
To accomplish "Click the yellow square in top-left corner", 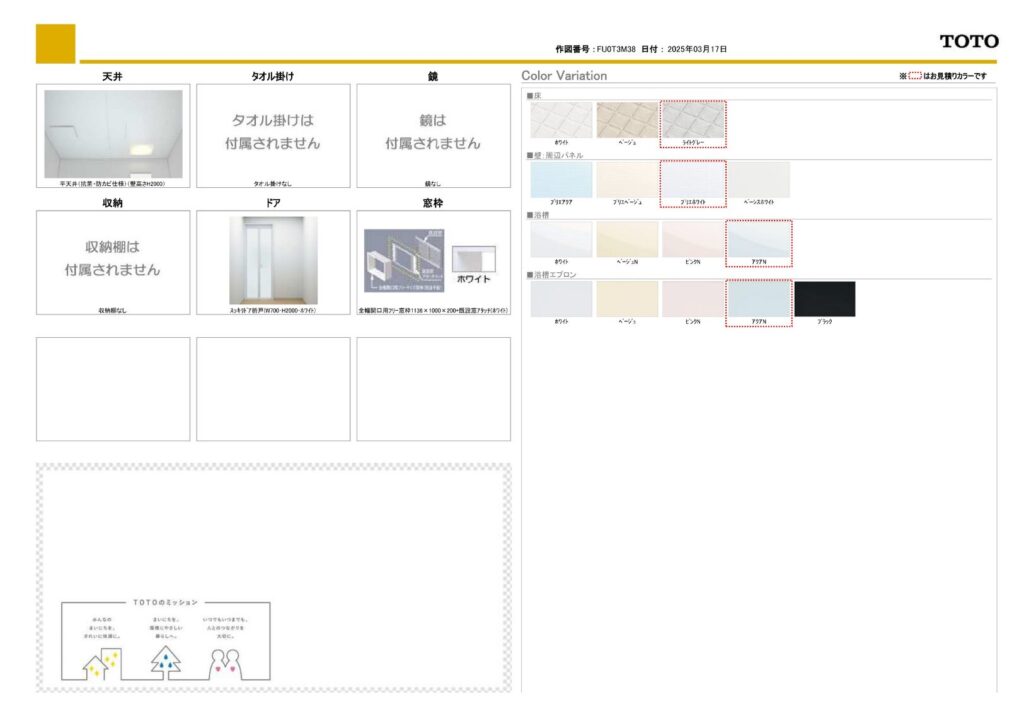I will 55,43.
